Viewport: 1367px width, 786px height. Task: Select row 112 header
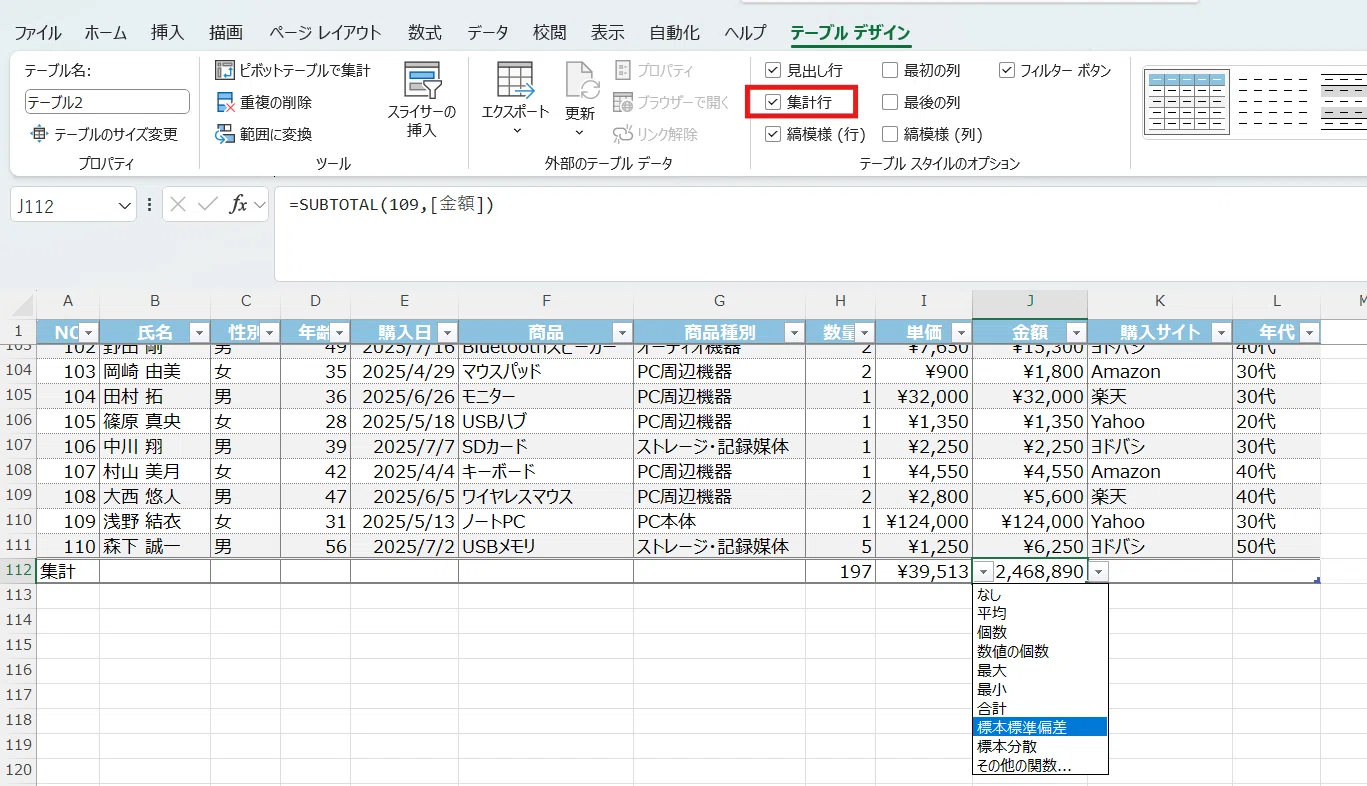pyautogui.click(x=18, y=571)
